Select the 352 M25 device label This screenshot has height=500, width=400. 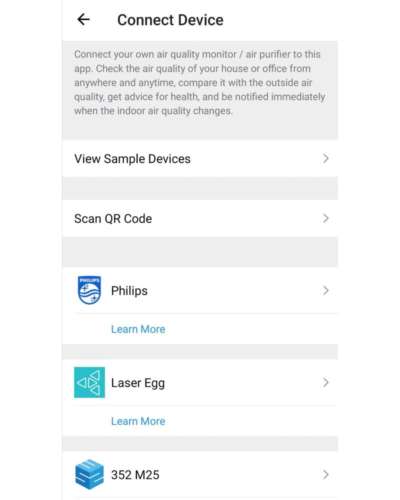tap(135, 475)
